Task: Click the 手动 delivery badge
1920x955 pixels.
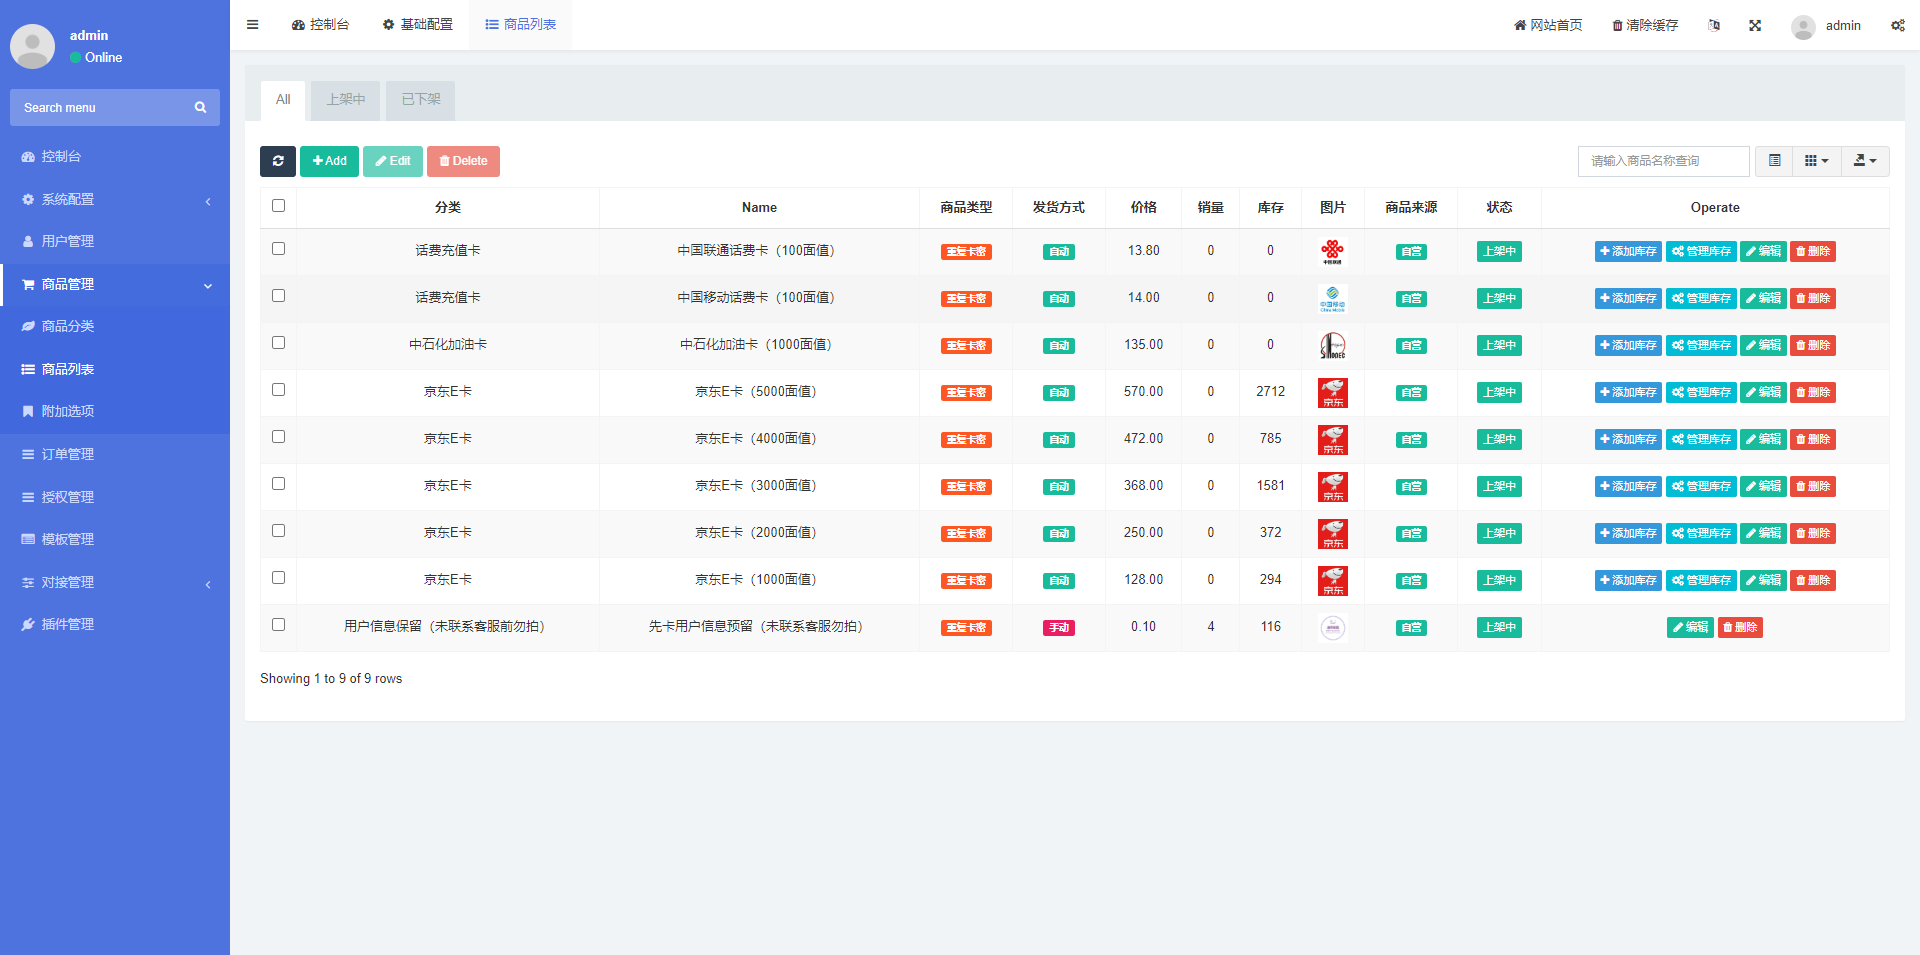Action: [1059, 628]
